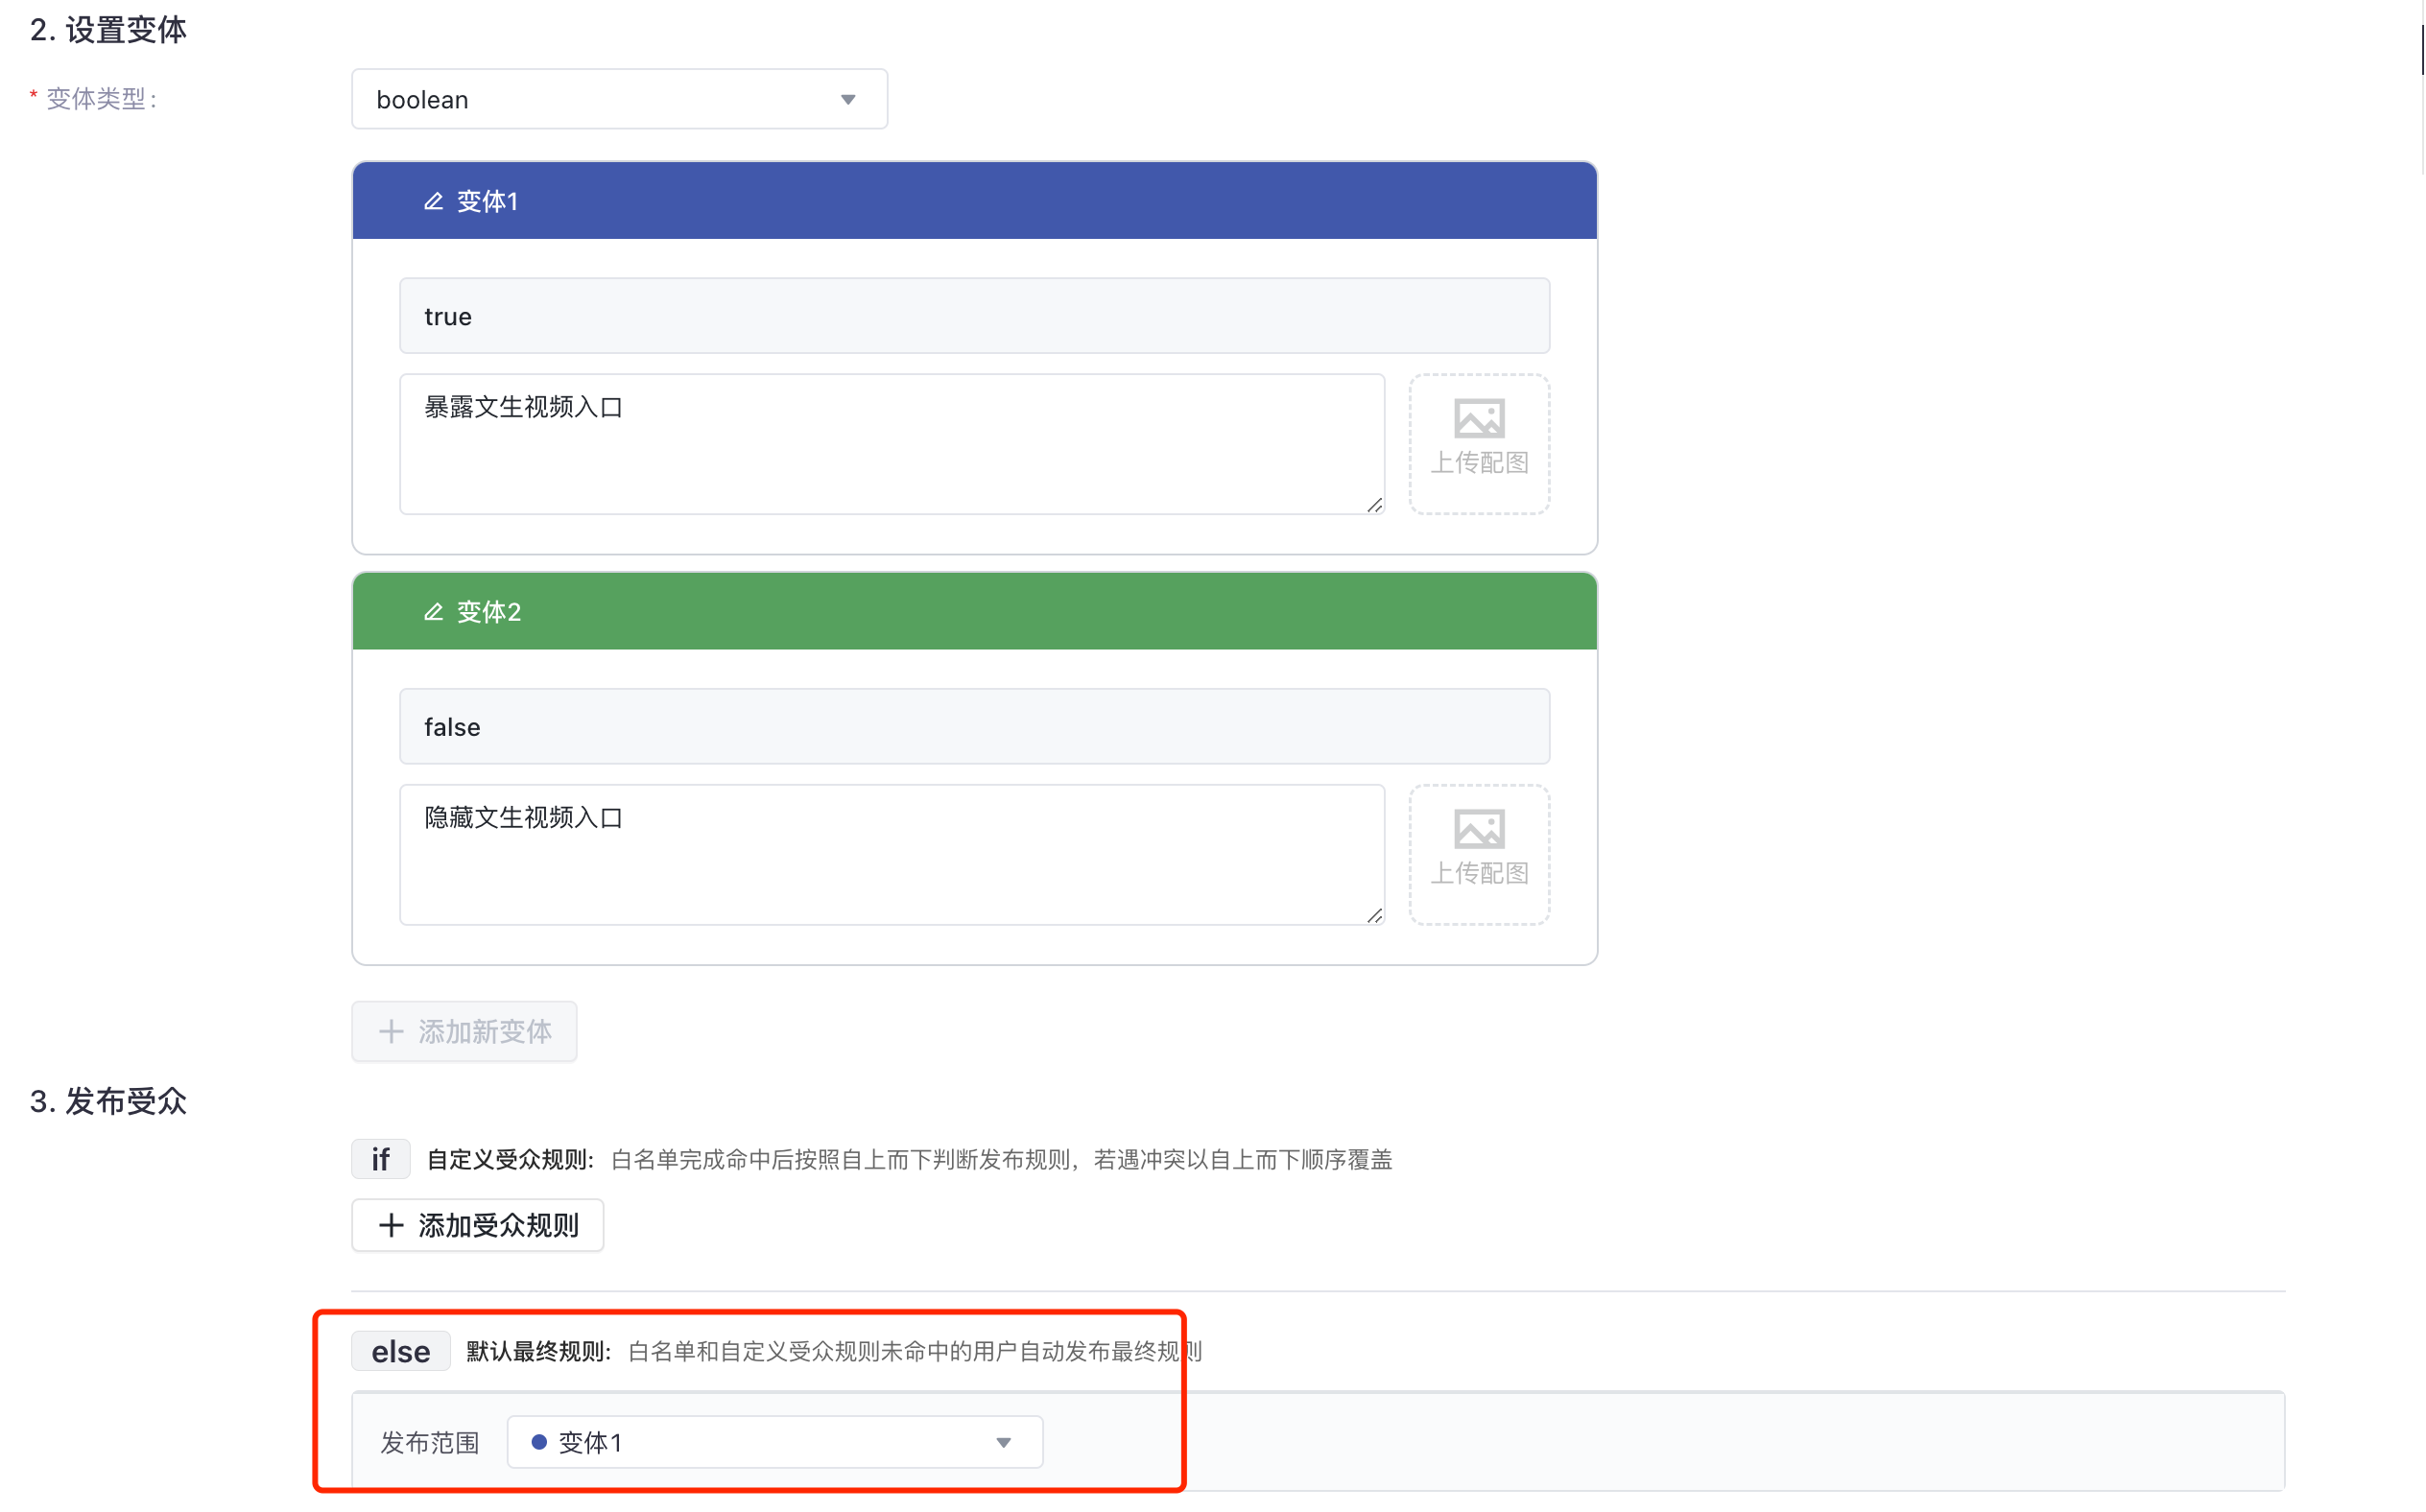Click the true value input field
This screenshot has width=2426, height=1512.
pos(974,316)
